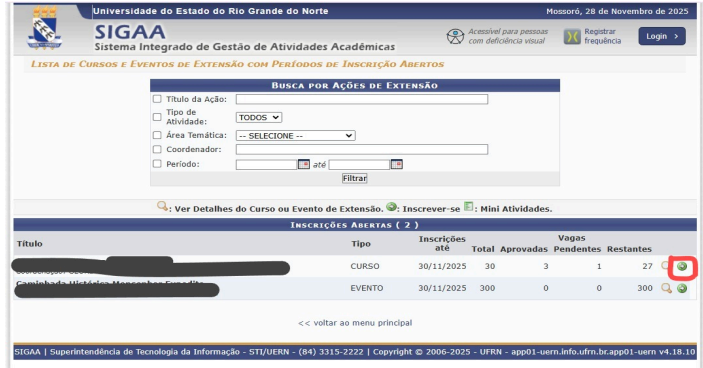Open the TODOS activity type dropdown

click(x=259, y=117)
